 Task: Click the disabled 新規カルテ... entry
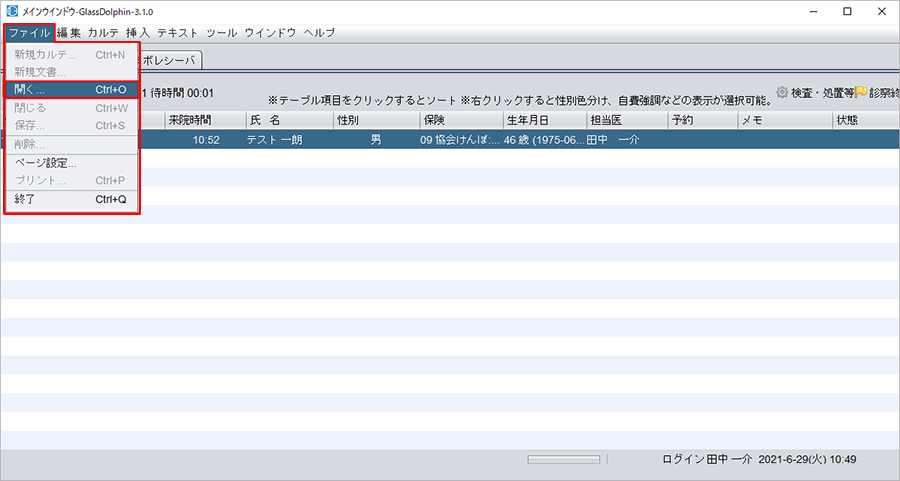click(x=72, y=55)
